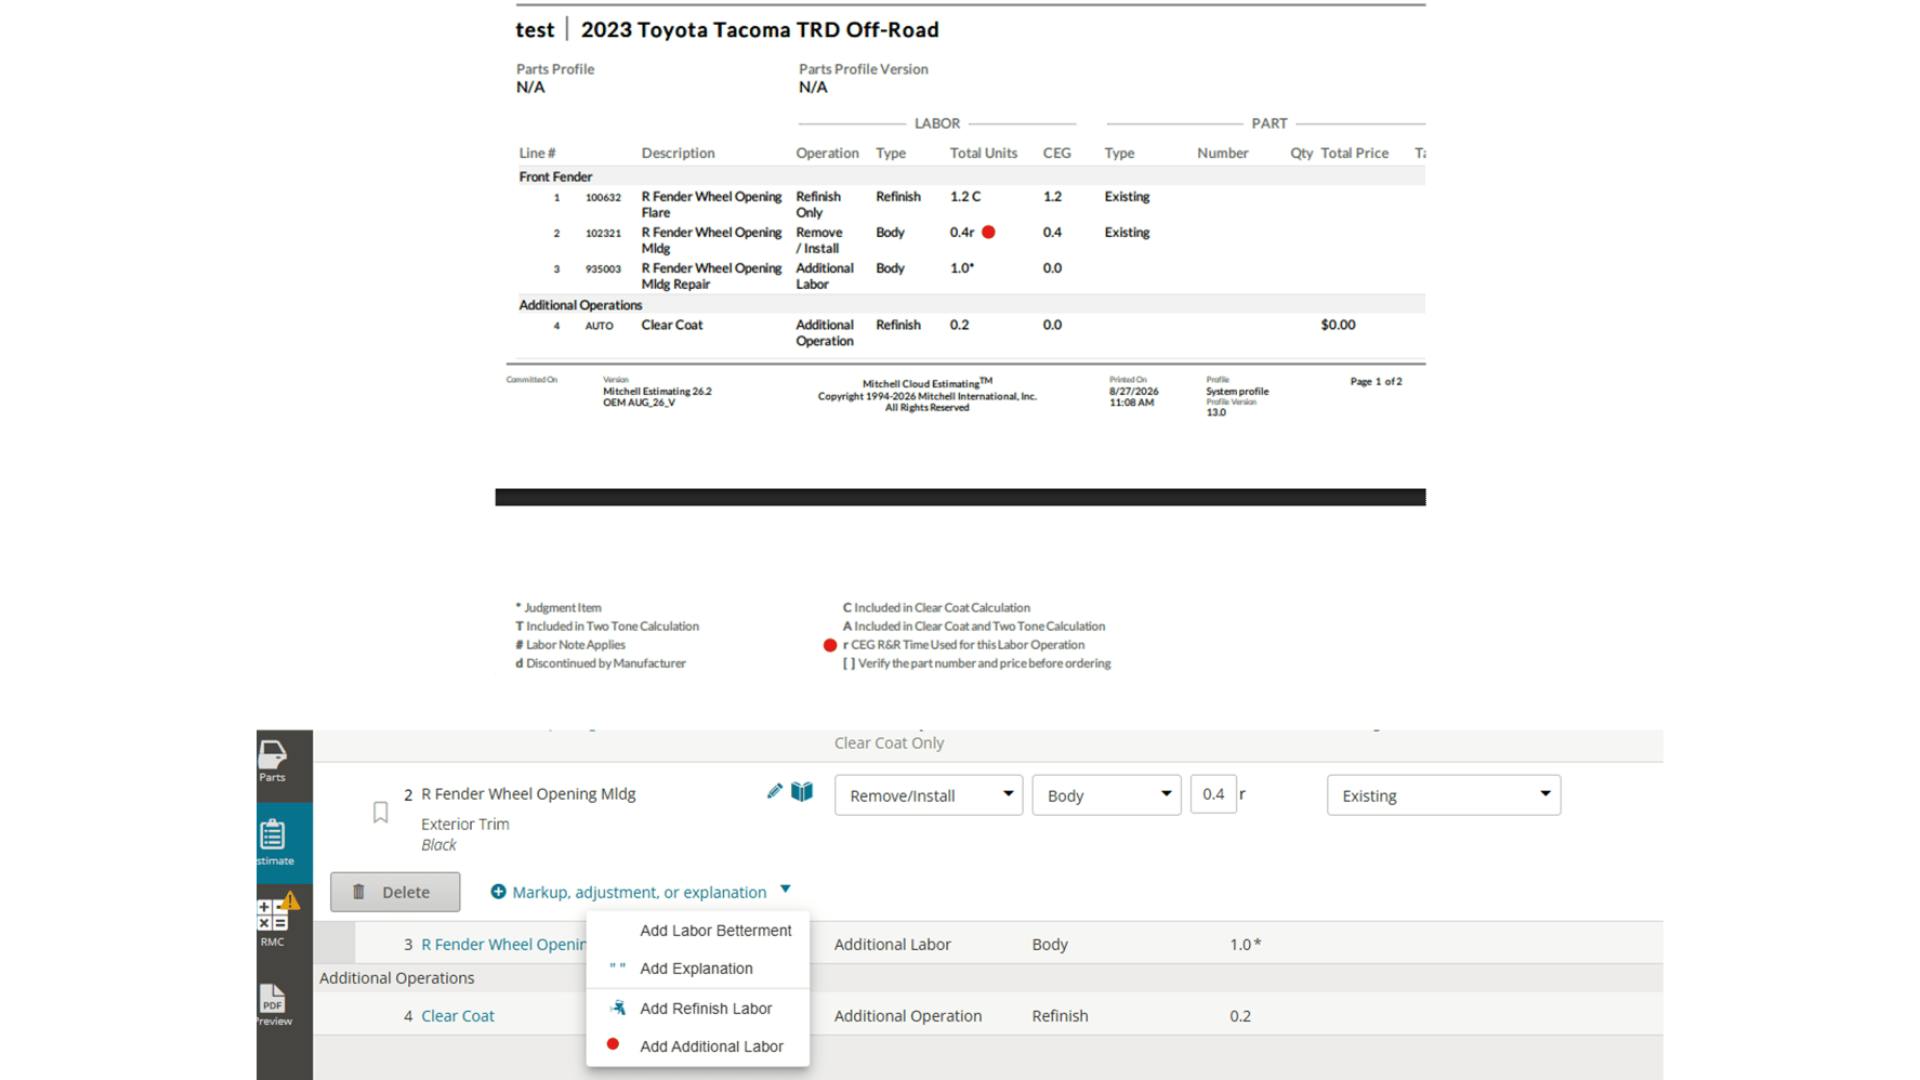Open the Clear Coat line 4 link

click(457, 1016)
